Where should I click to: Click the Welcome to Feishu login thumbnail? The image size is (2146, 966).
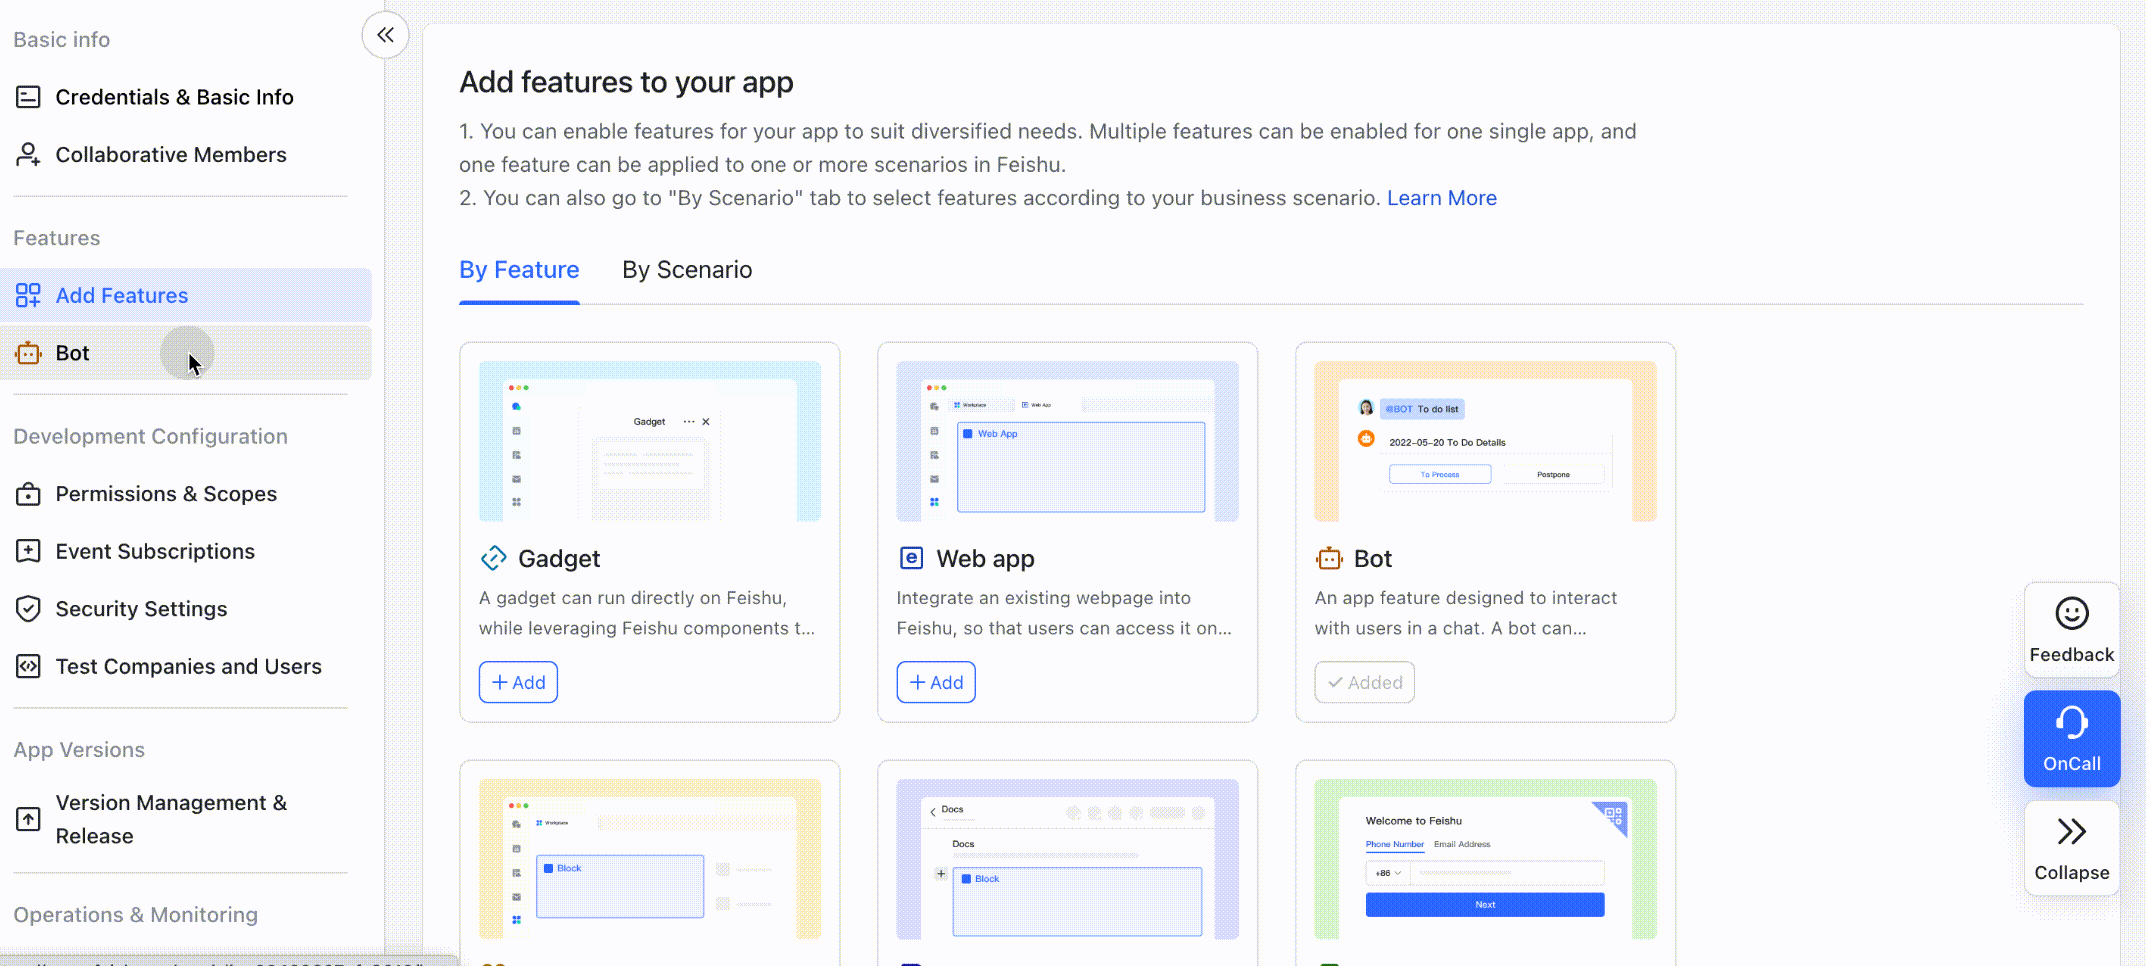[x=1485, y=859]
